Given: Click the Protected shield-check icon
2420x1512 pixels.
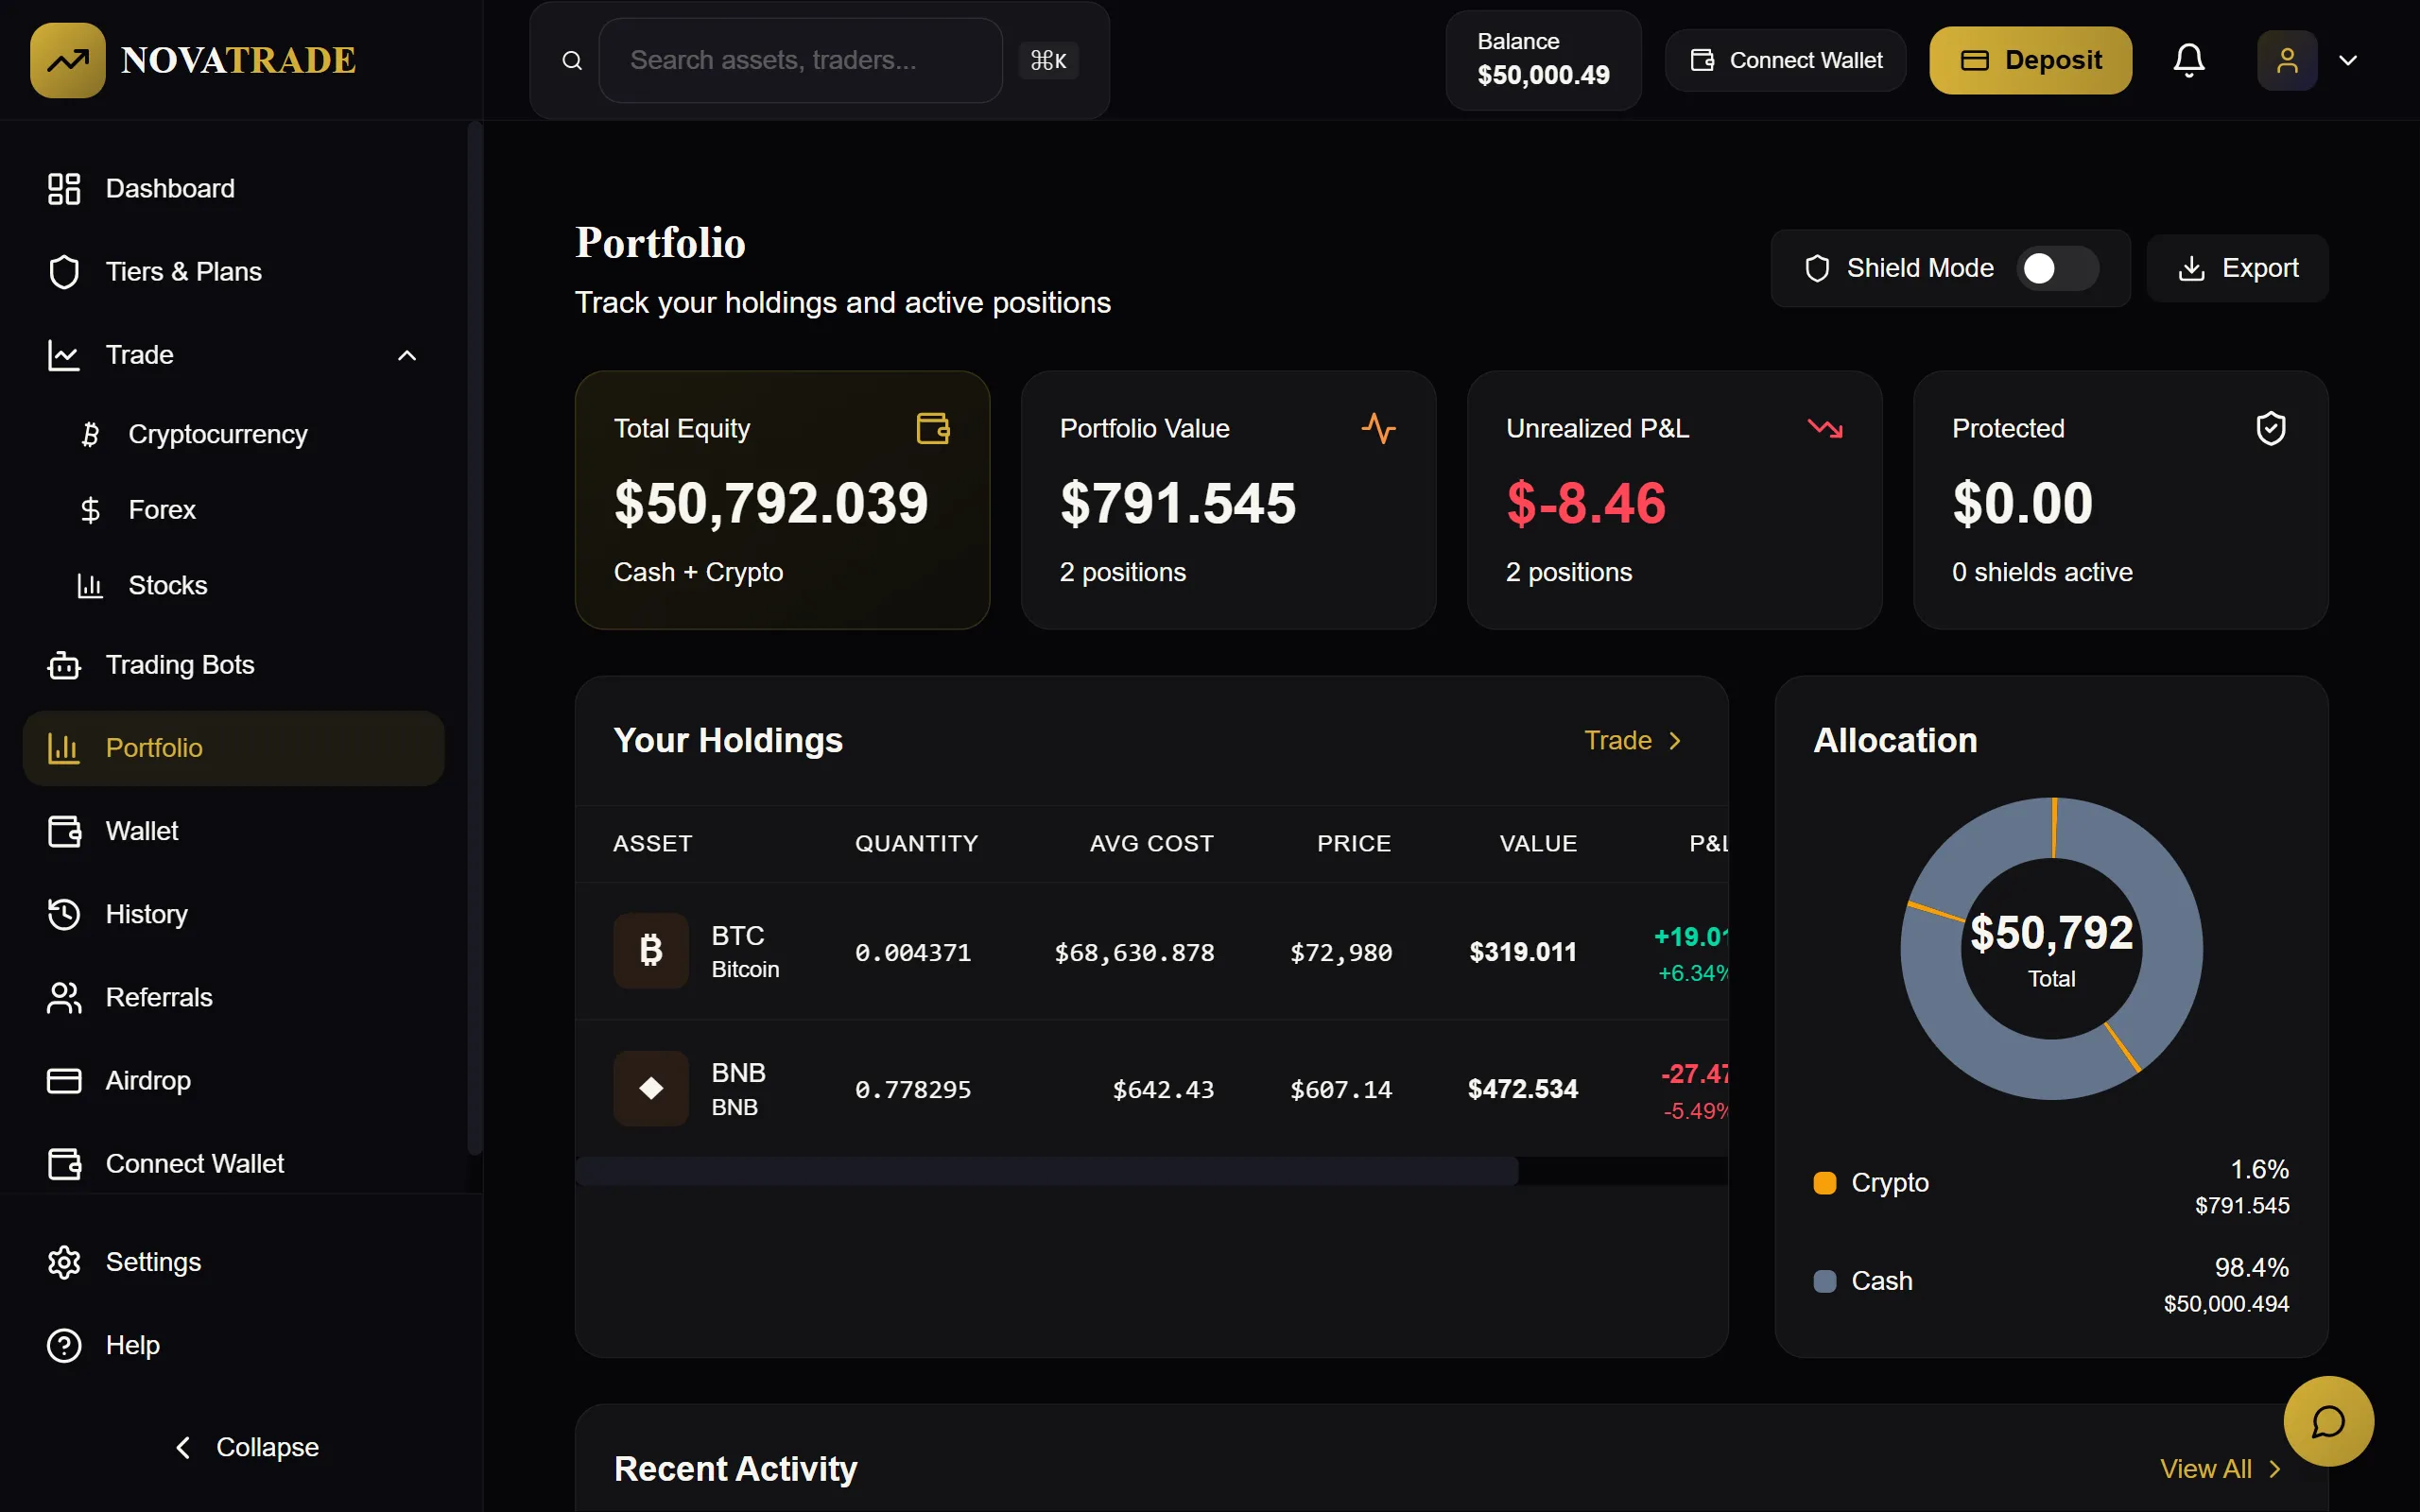Looking at the screenshot, I should tap(2271, 428).
